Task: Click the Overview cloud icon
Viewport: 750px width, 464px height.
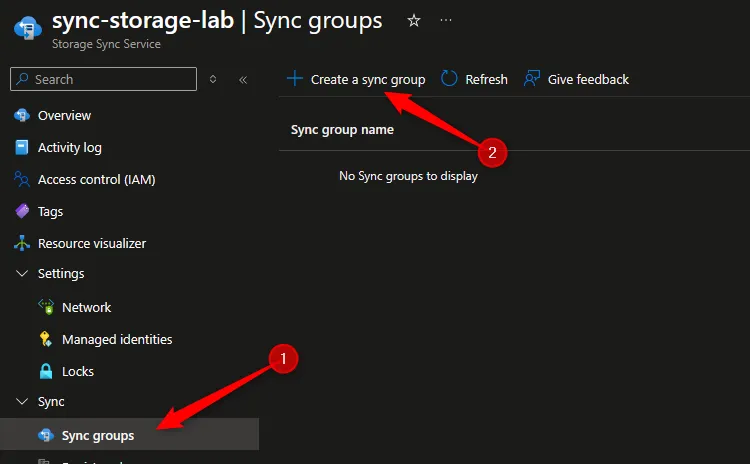Action: point(22,115)
